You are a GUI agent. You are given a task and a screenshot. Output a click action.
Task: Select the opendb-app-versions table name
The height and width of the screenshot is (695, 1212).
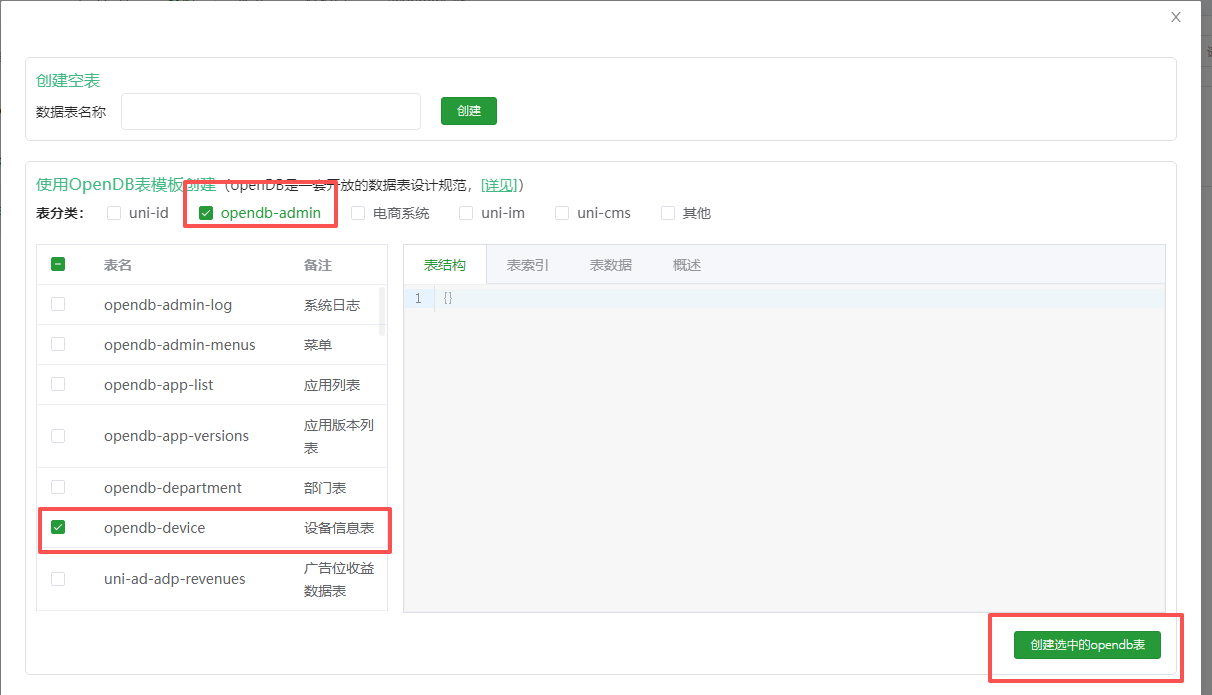[177, 436]
